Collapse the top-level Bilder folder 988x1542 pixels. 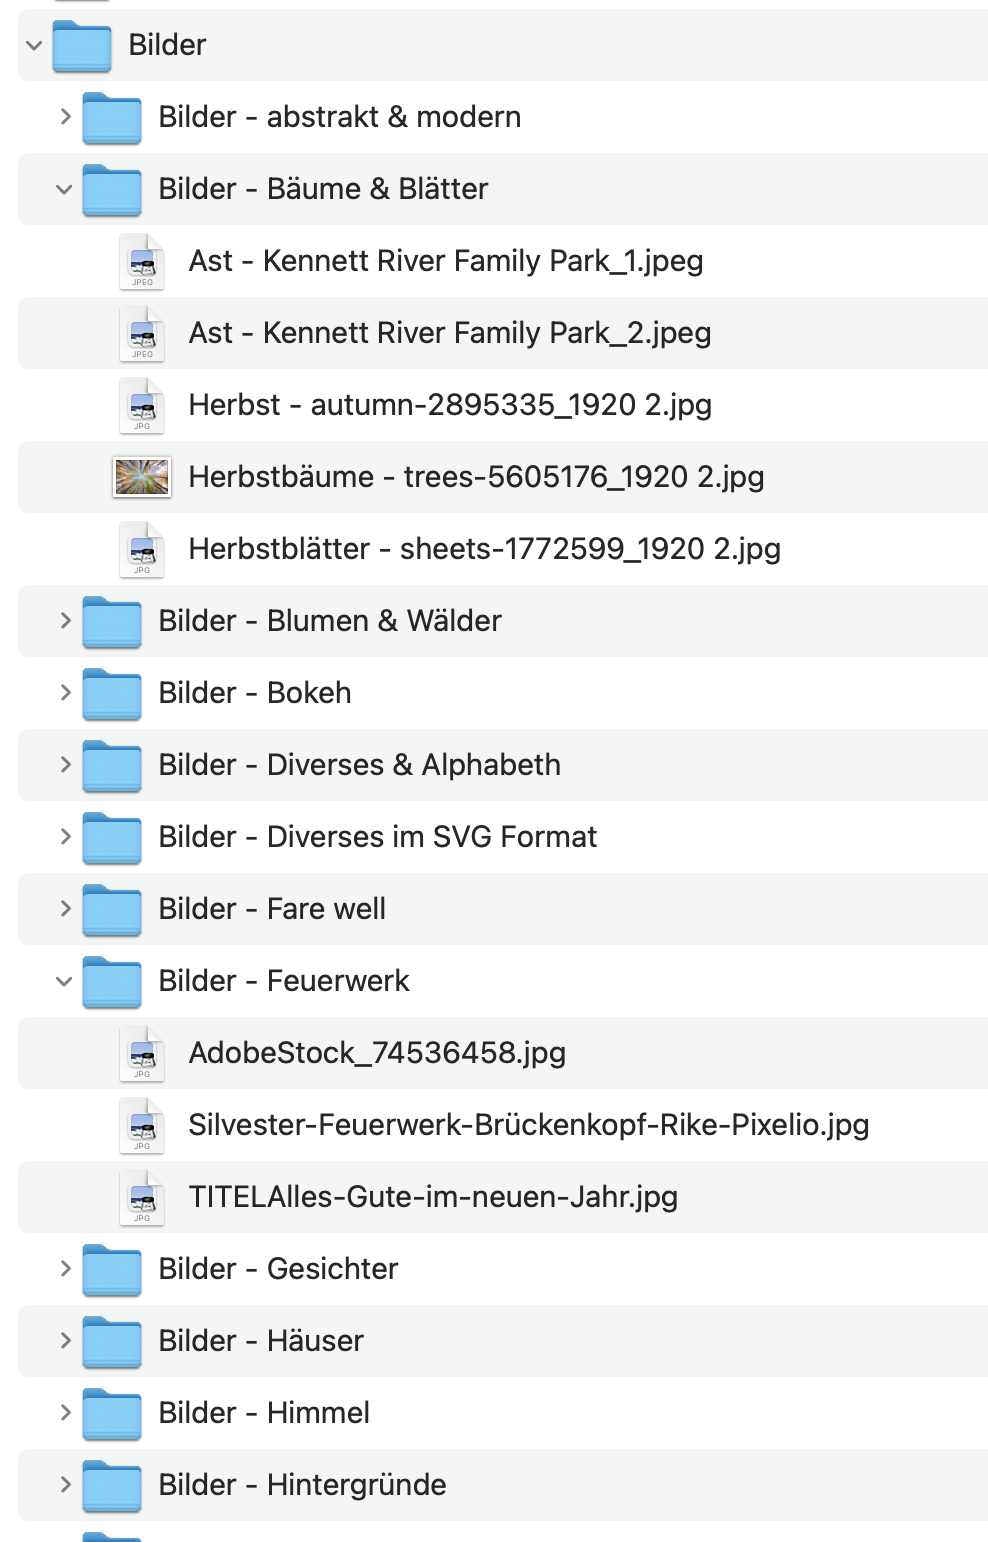tap(34, 46)
